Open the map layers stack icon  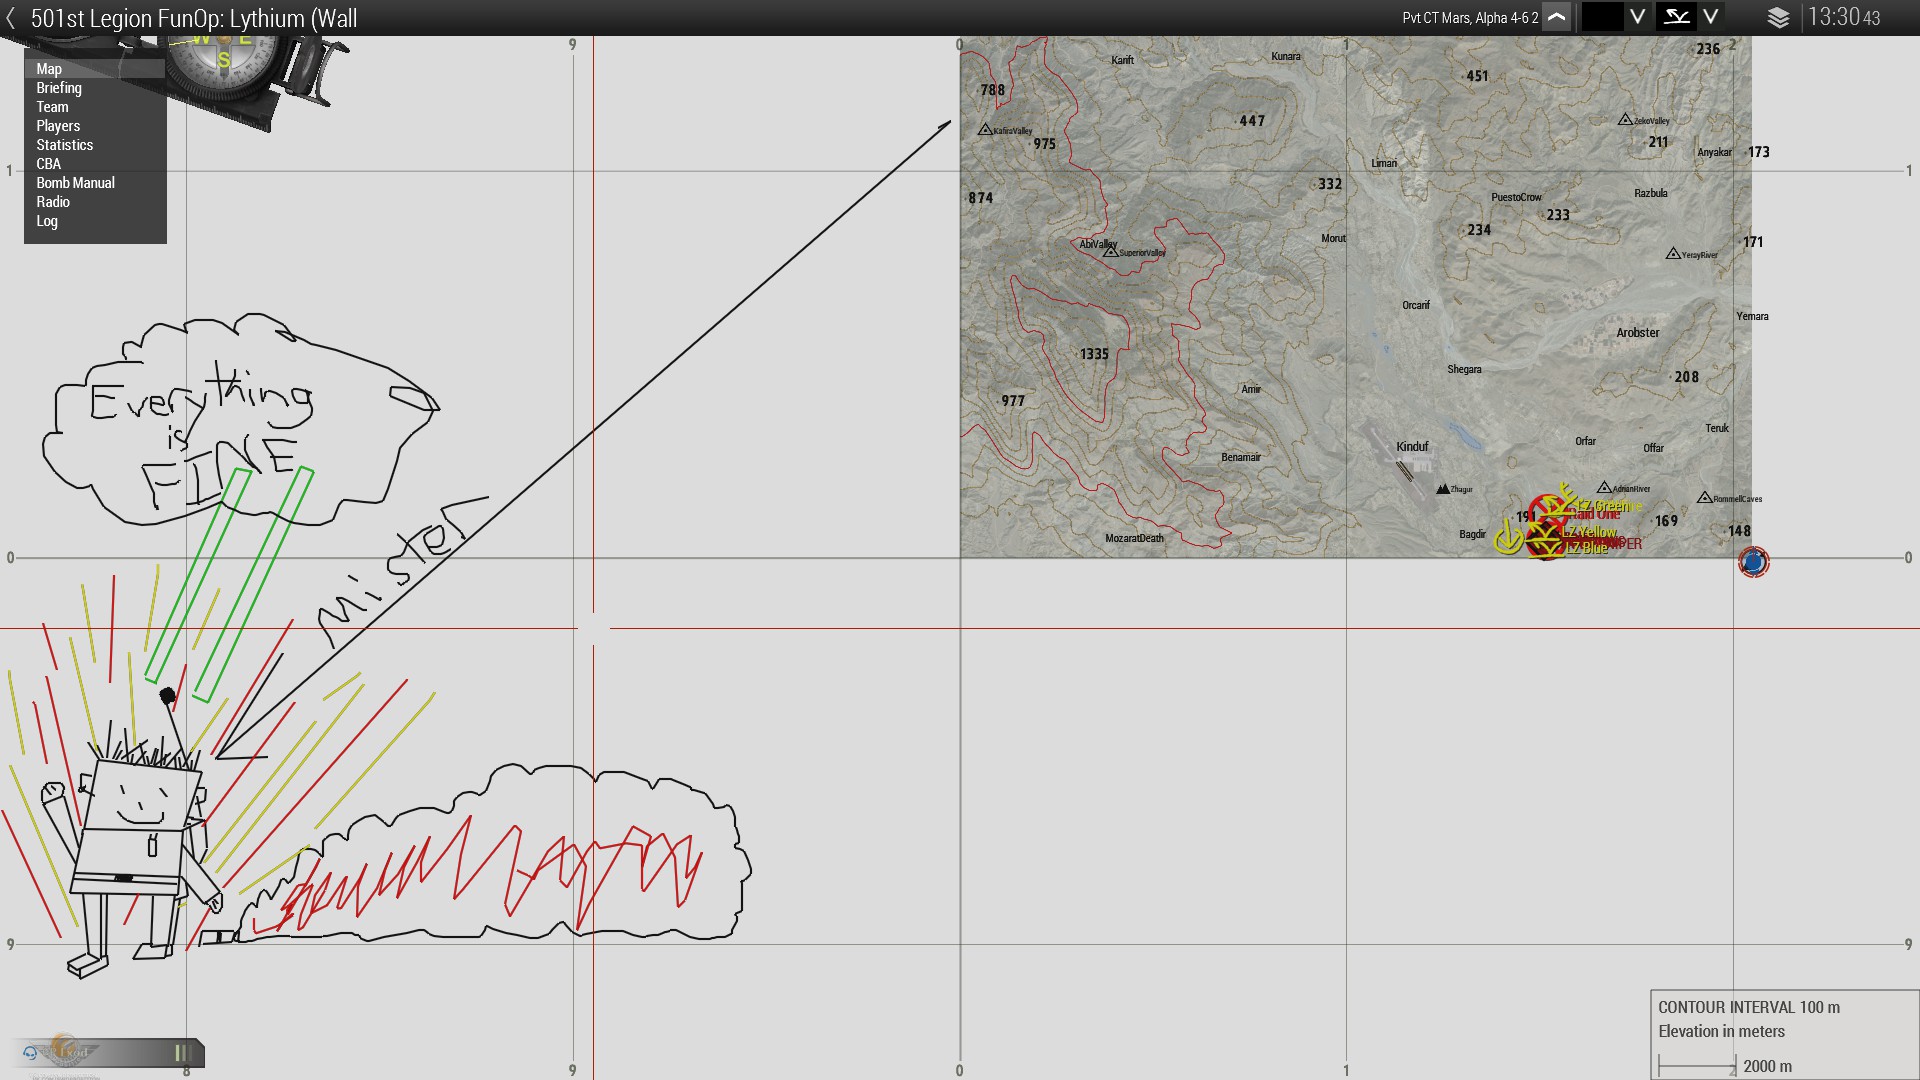coord(1778,18)
